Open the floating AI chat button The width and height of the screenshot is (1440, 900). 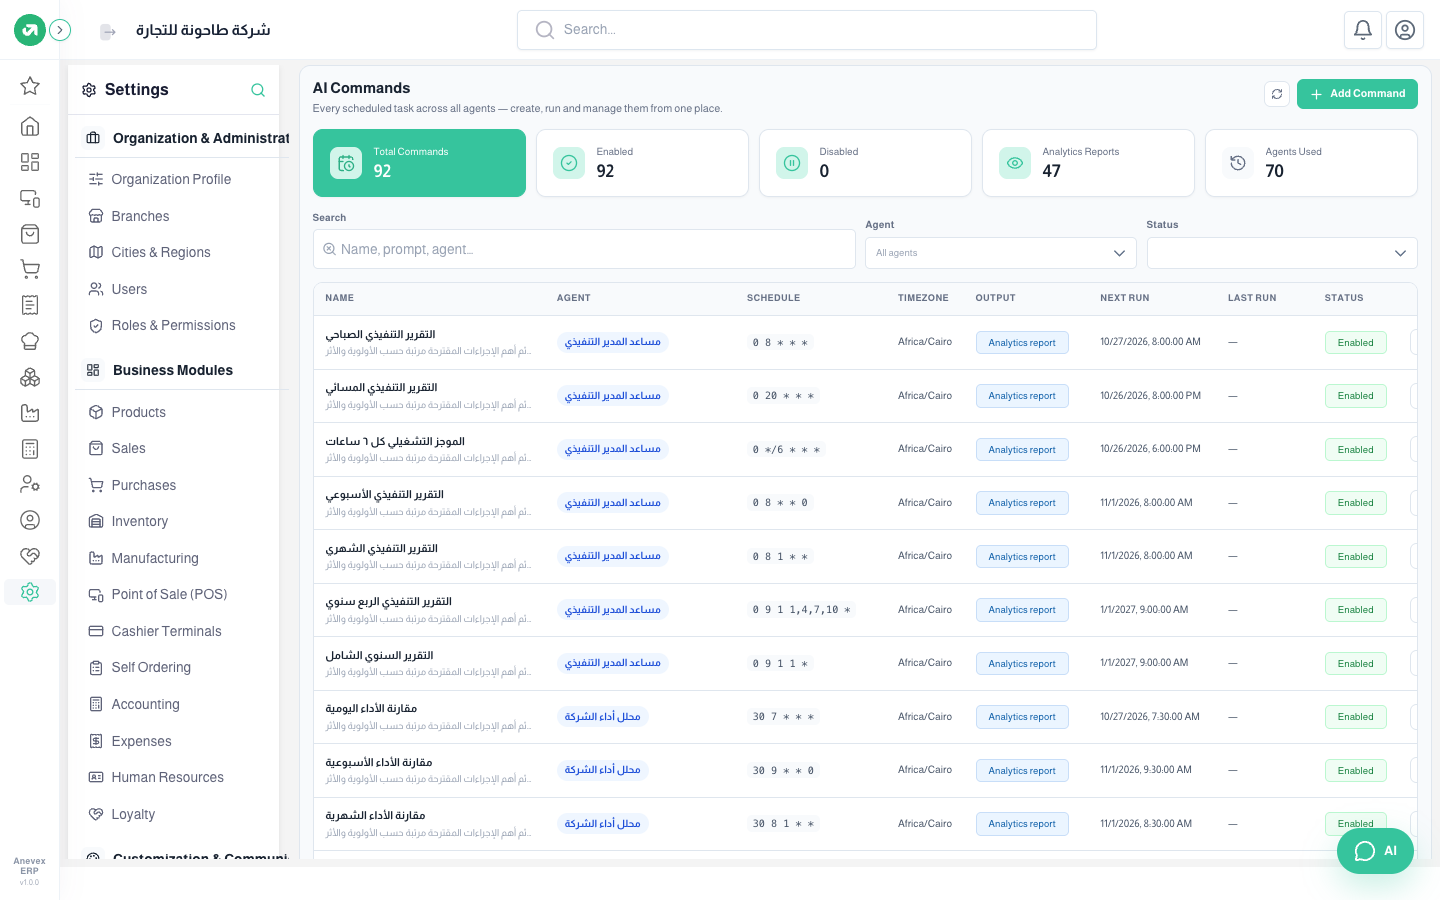(x=1375, y=851)
